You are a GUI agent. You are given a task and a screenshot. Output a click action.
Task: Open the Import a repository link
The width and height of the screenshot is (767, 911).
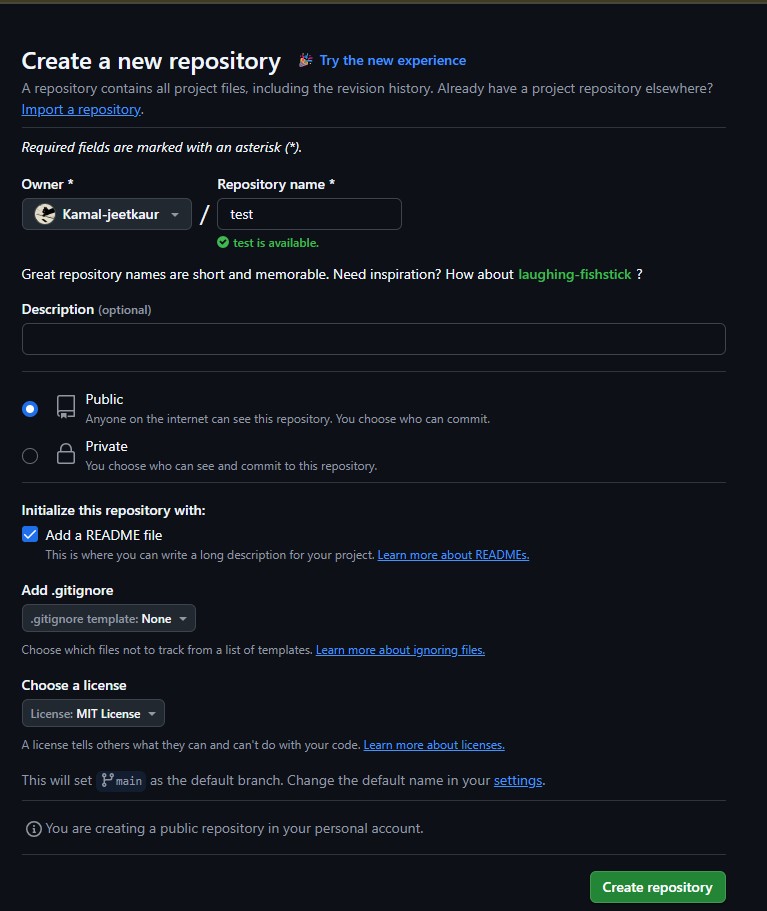(x=81, y=109)
